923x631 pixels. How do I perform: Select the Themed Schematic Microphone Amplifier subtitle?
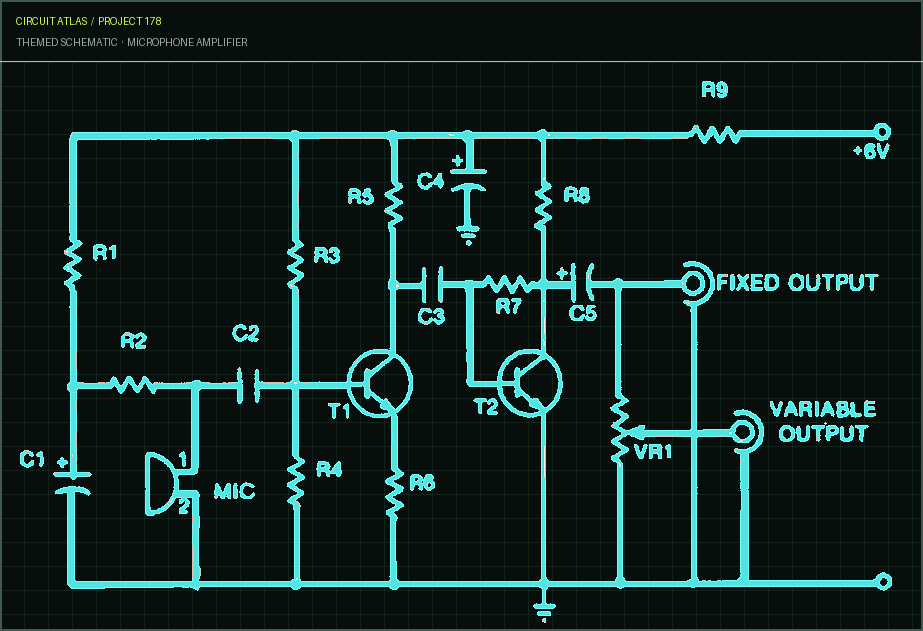coord(132,42)
